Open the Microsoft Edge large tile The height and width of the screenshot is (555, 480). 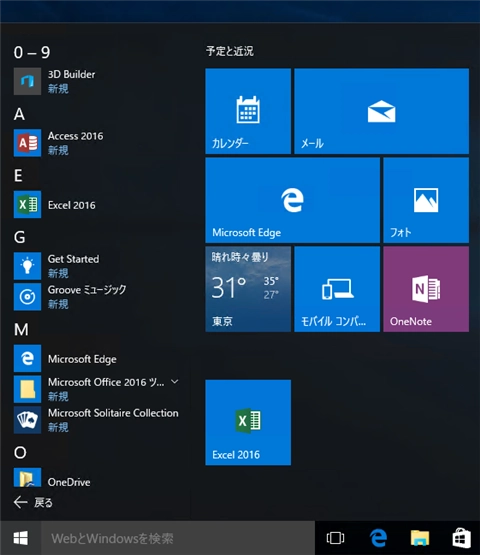(292, 200)
